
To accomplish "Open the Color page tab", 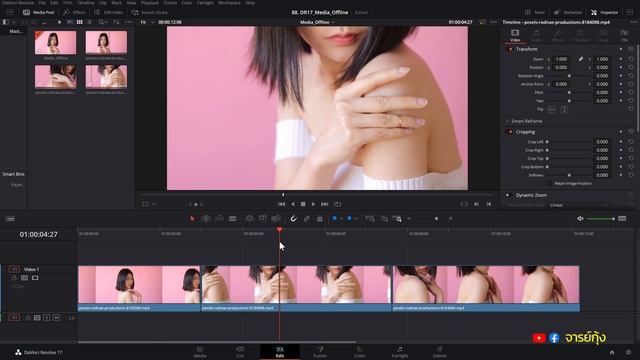I will [360, 352].
